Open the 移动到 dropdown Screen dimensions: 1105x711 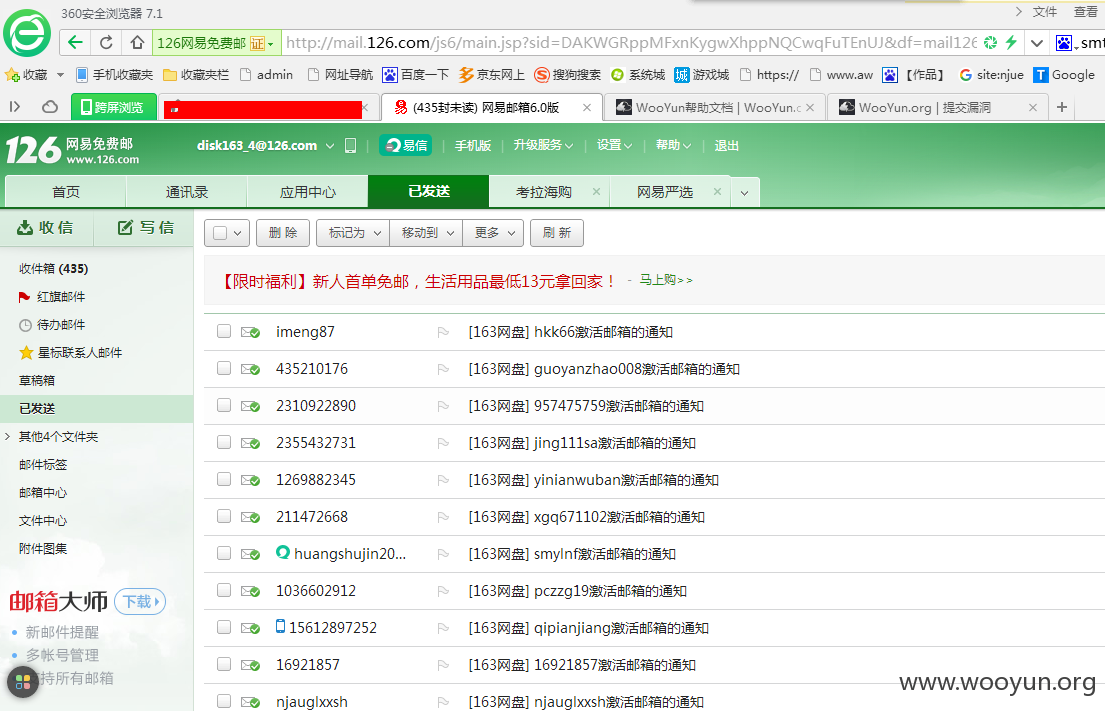click(x=426, y=233)
